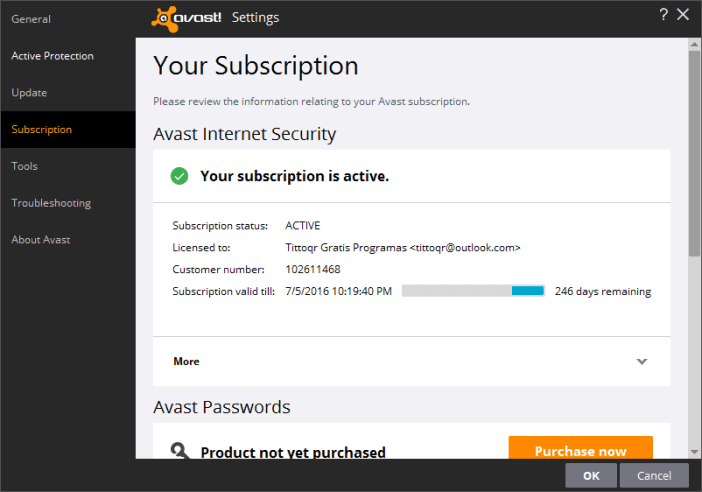Image resolution: width=702 pixels, height=492 pixels.
Task: Open the General settings tab
Action: point(31,19)
